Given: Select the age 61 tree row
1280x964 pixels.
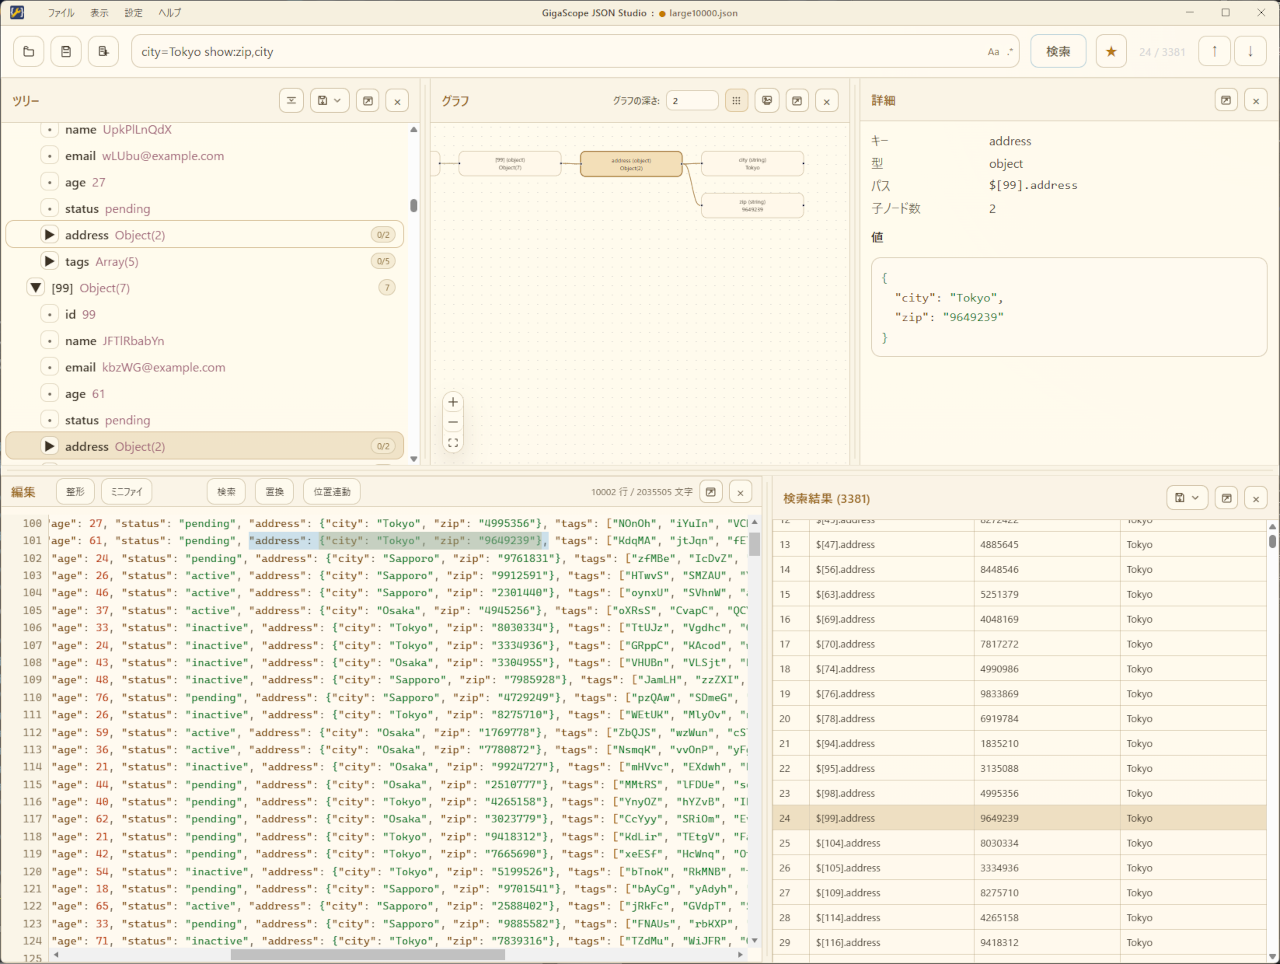Looking at the screenshot, I should coord(205,394).
